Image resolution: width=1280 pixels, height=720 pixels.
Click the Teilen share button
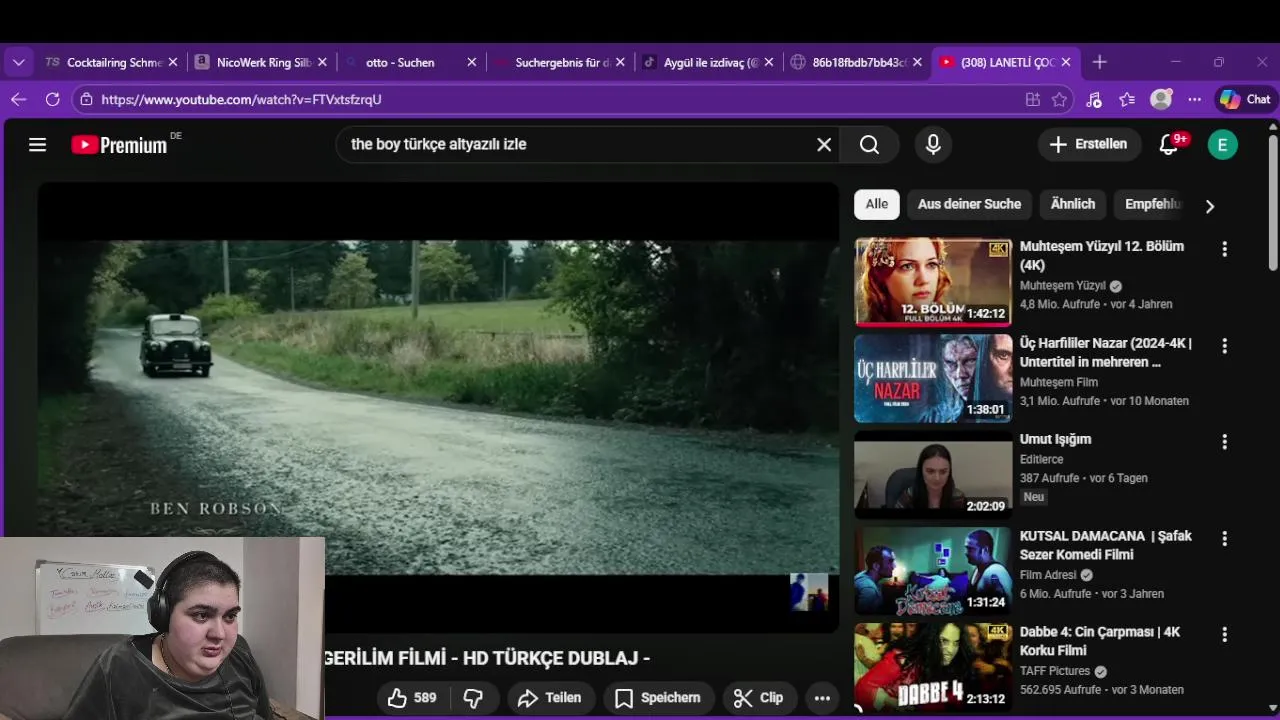(549, 698)
